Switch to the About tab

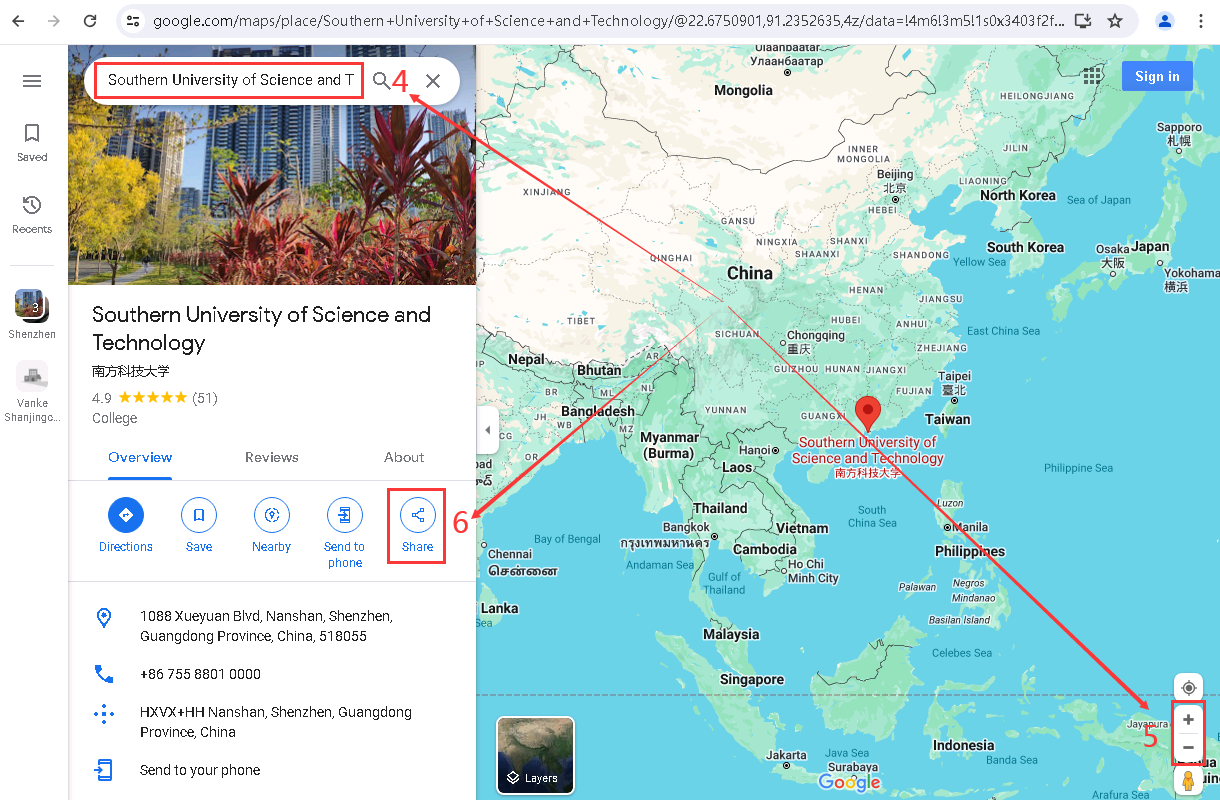pyautogui.click(x=404, y=458)
